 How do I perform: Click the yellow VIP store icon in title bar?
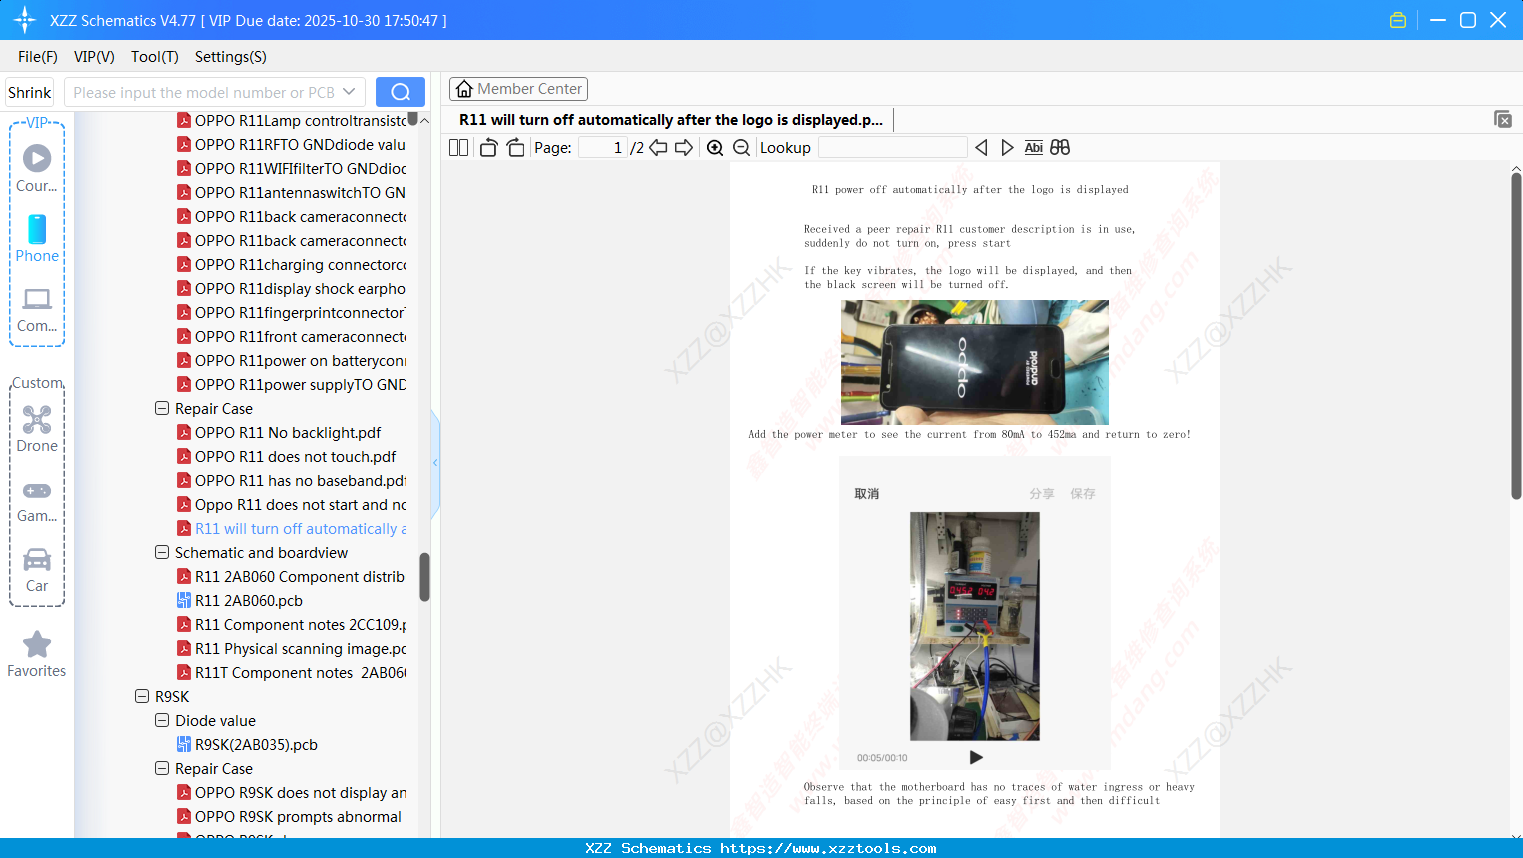click(1398, 20)
